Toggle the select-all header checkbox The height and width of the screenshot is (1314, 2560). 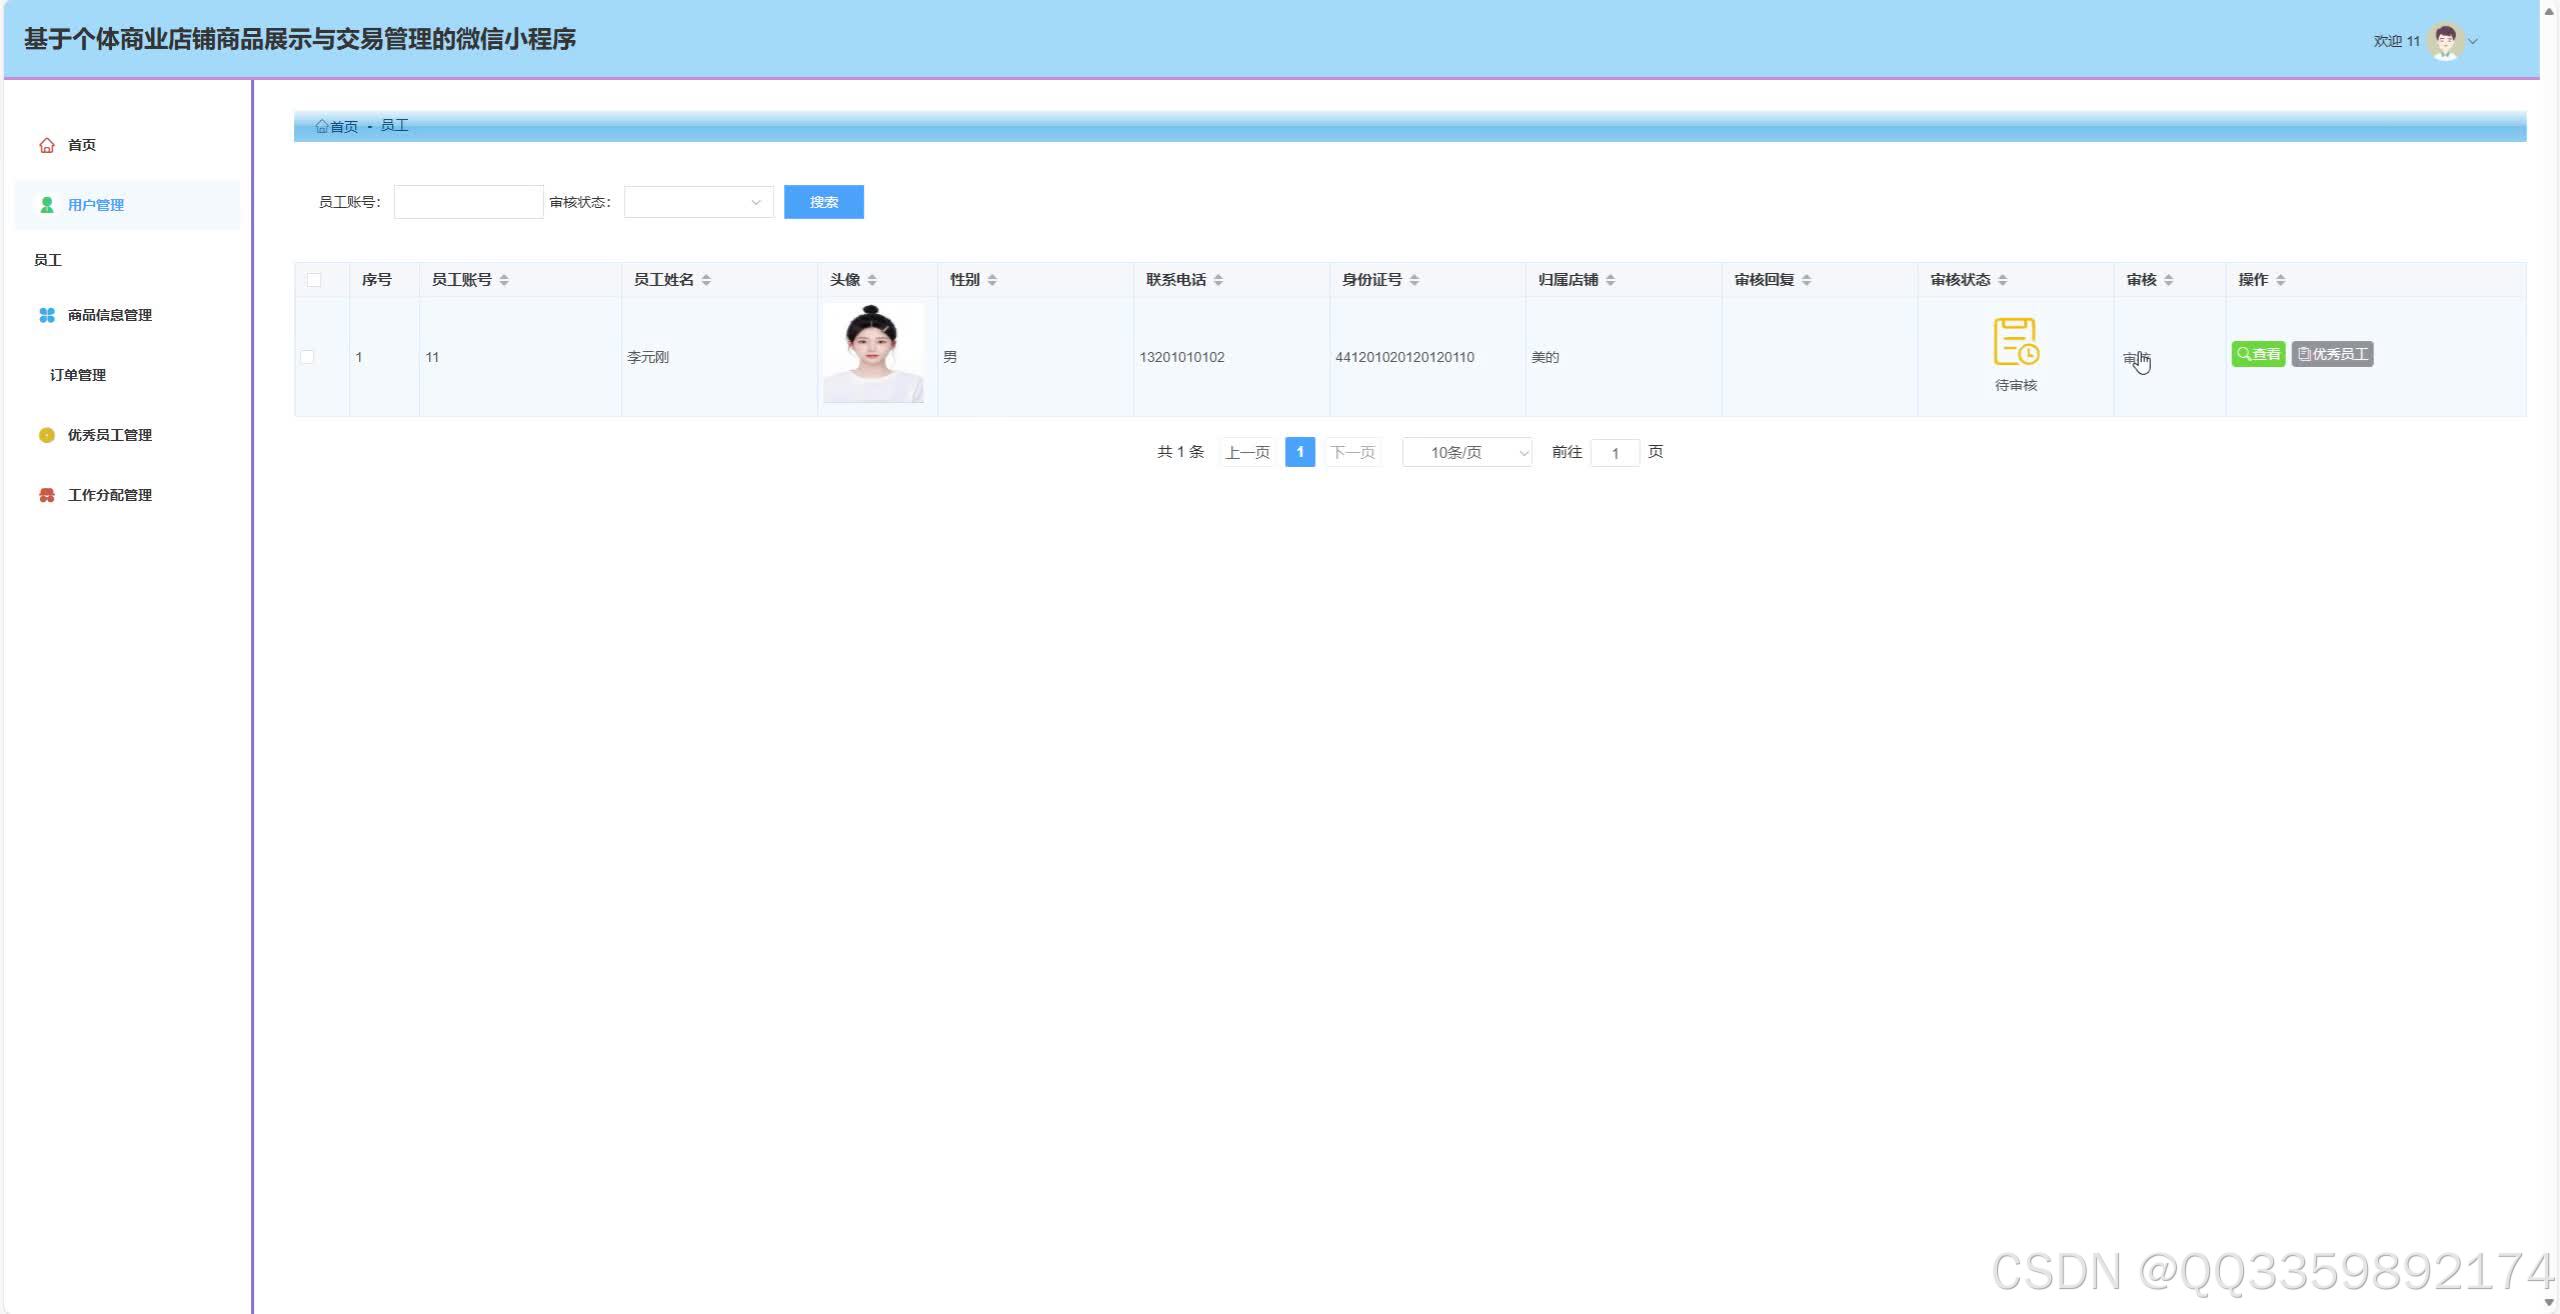[314, 280]
